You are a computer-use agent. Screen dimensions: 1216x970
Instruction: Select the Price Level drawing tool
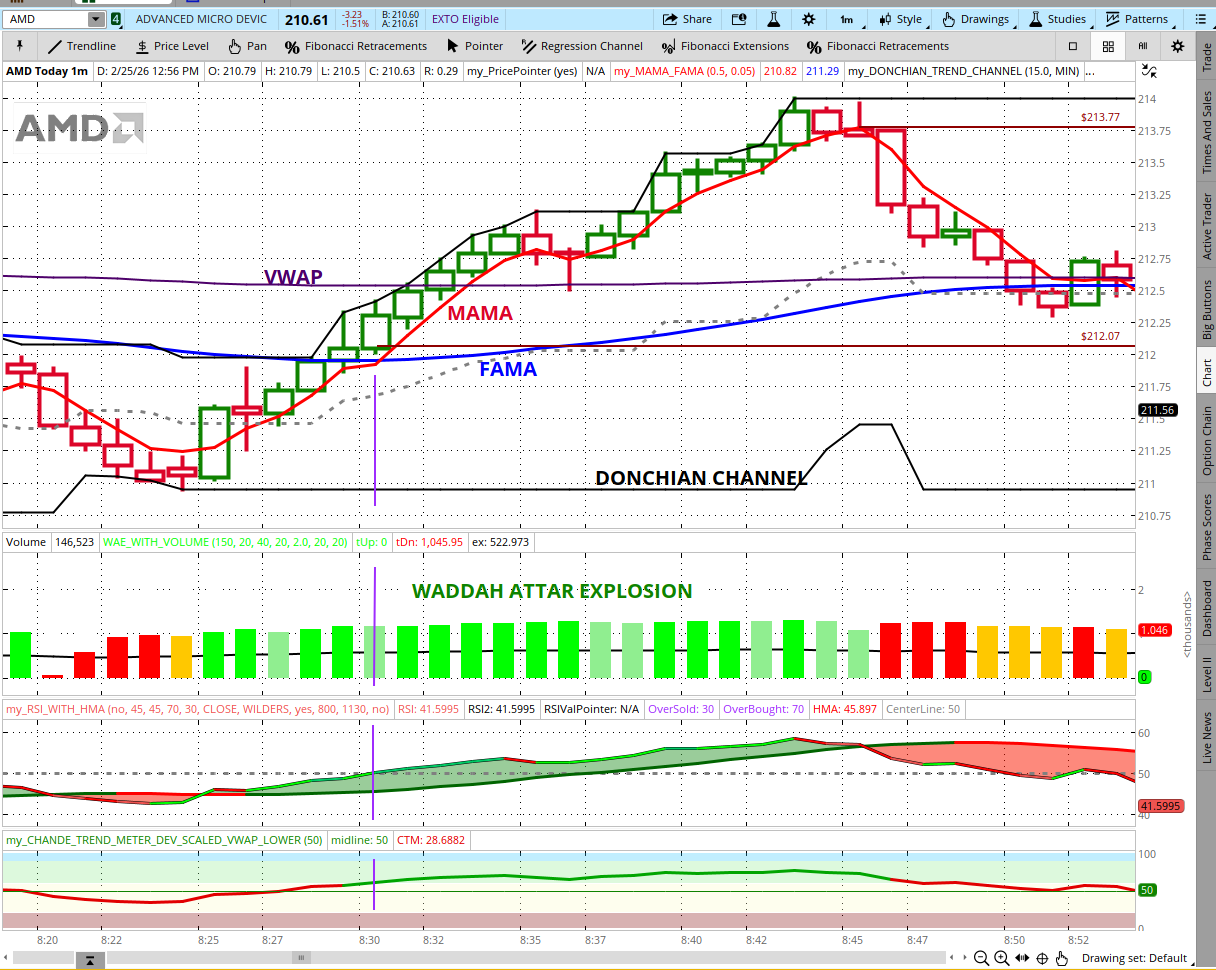pos(171,46)
